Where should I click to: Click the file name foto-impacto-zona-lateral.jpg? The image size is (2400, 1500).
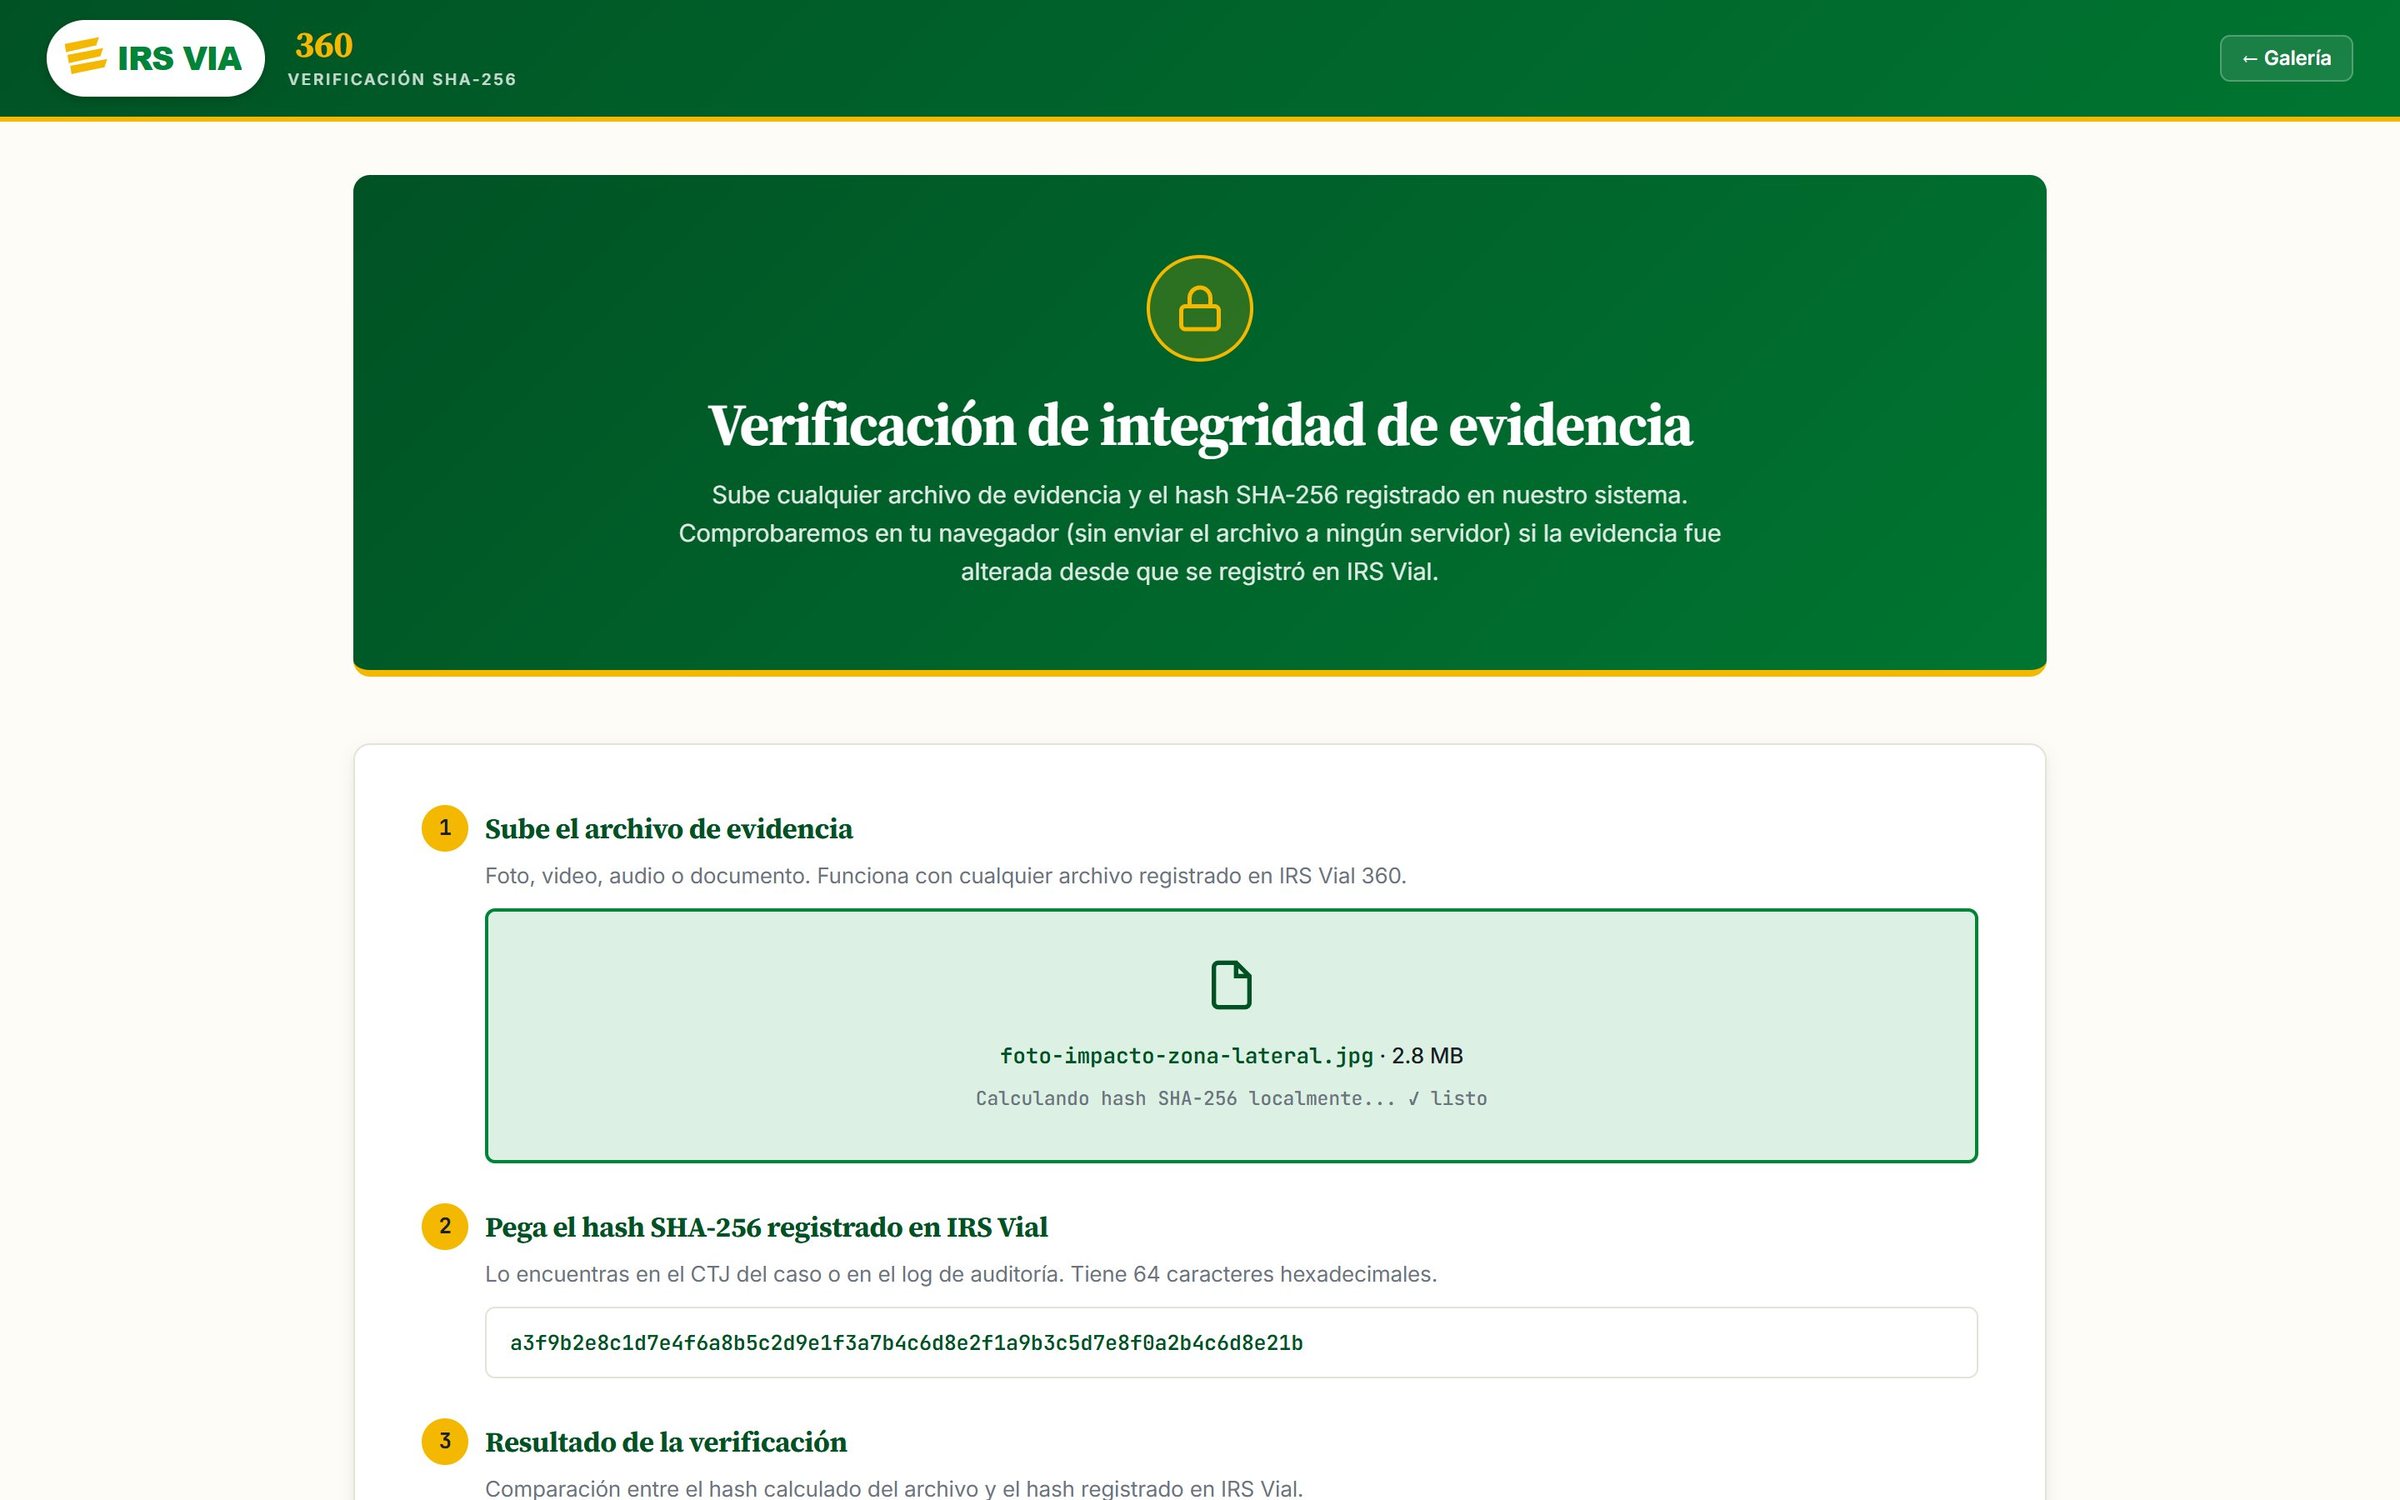[x=1186, y=1056]
